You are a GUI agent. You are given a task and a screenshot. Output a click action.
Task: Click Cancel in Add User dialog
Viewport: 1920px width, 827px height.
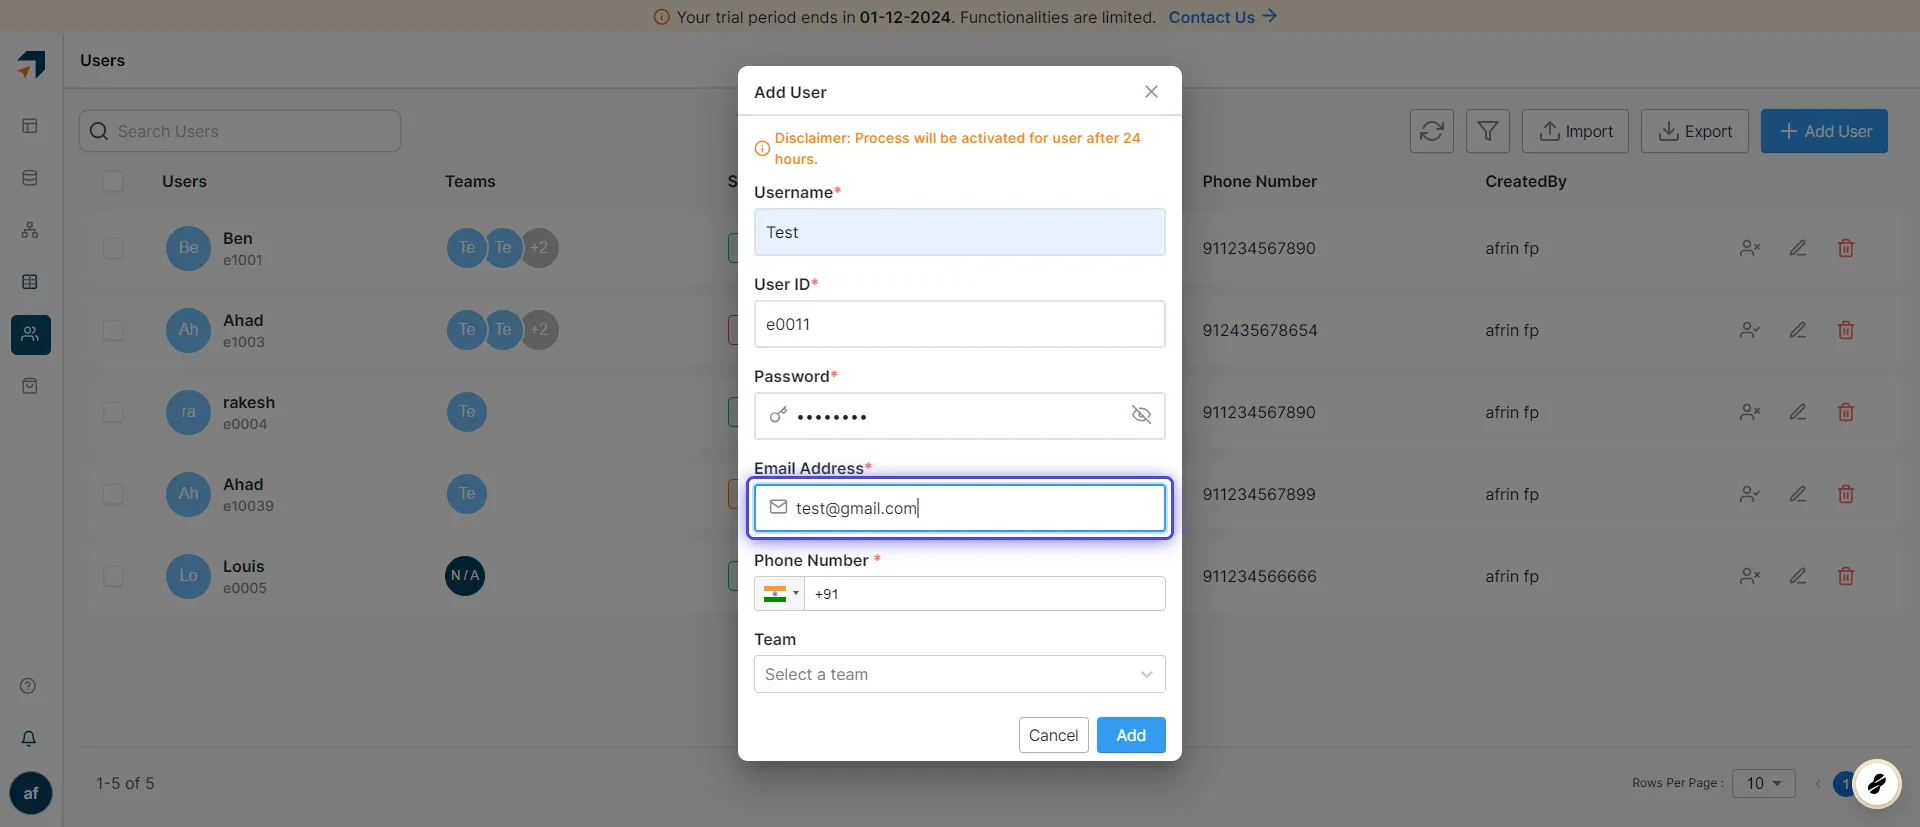click(1054, 735)
